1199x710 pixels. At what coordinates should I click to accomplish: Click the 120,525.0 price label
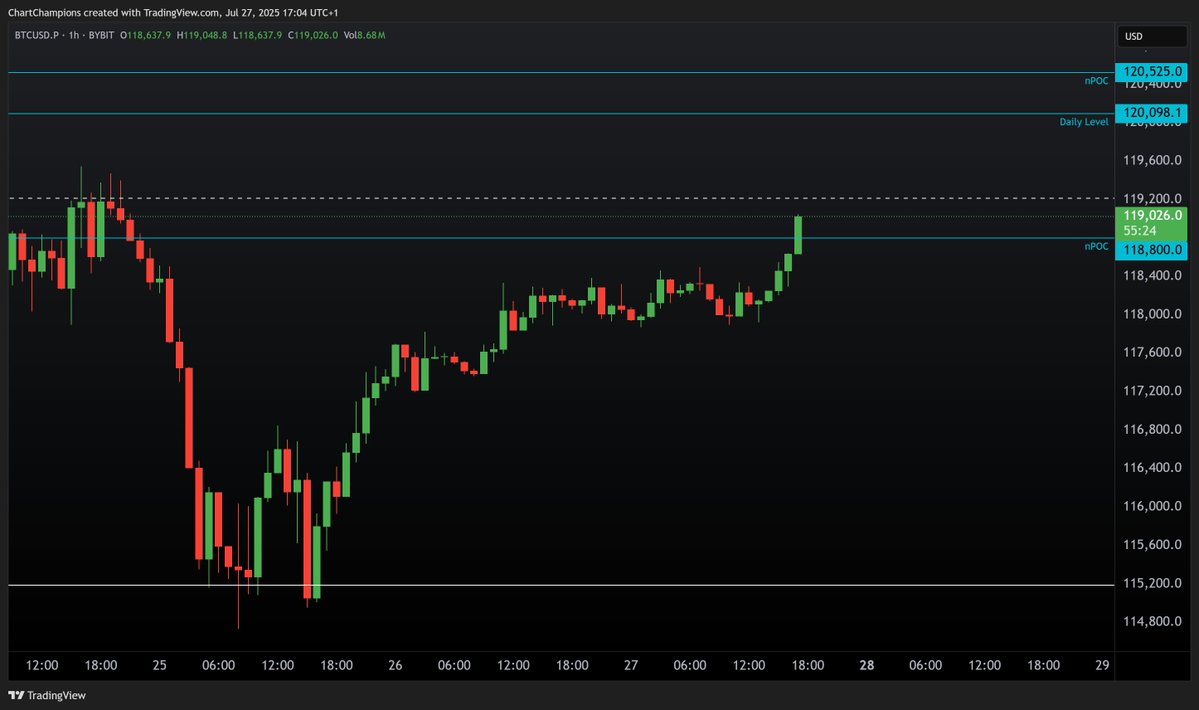click(x=1151, y=71)
